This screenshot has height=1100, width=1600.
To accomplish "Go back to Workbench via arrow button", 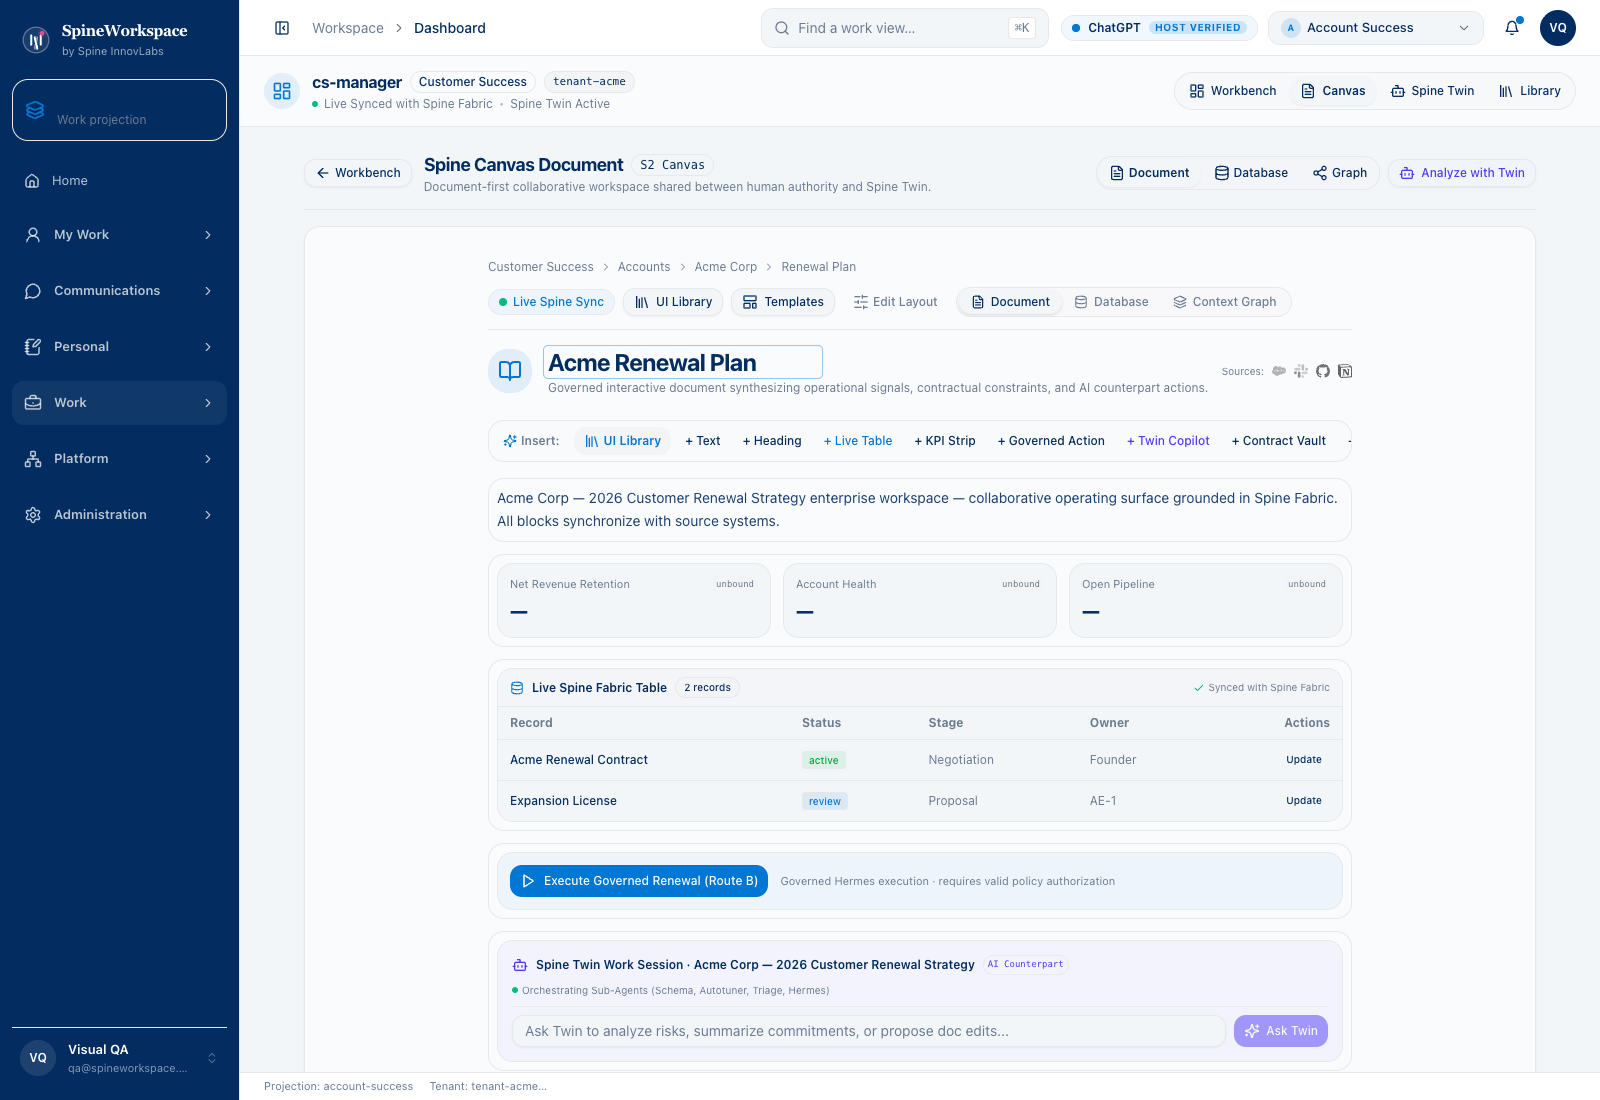I will click(x=358, y=173).
